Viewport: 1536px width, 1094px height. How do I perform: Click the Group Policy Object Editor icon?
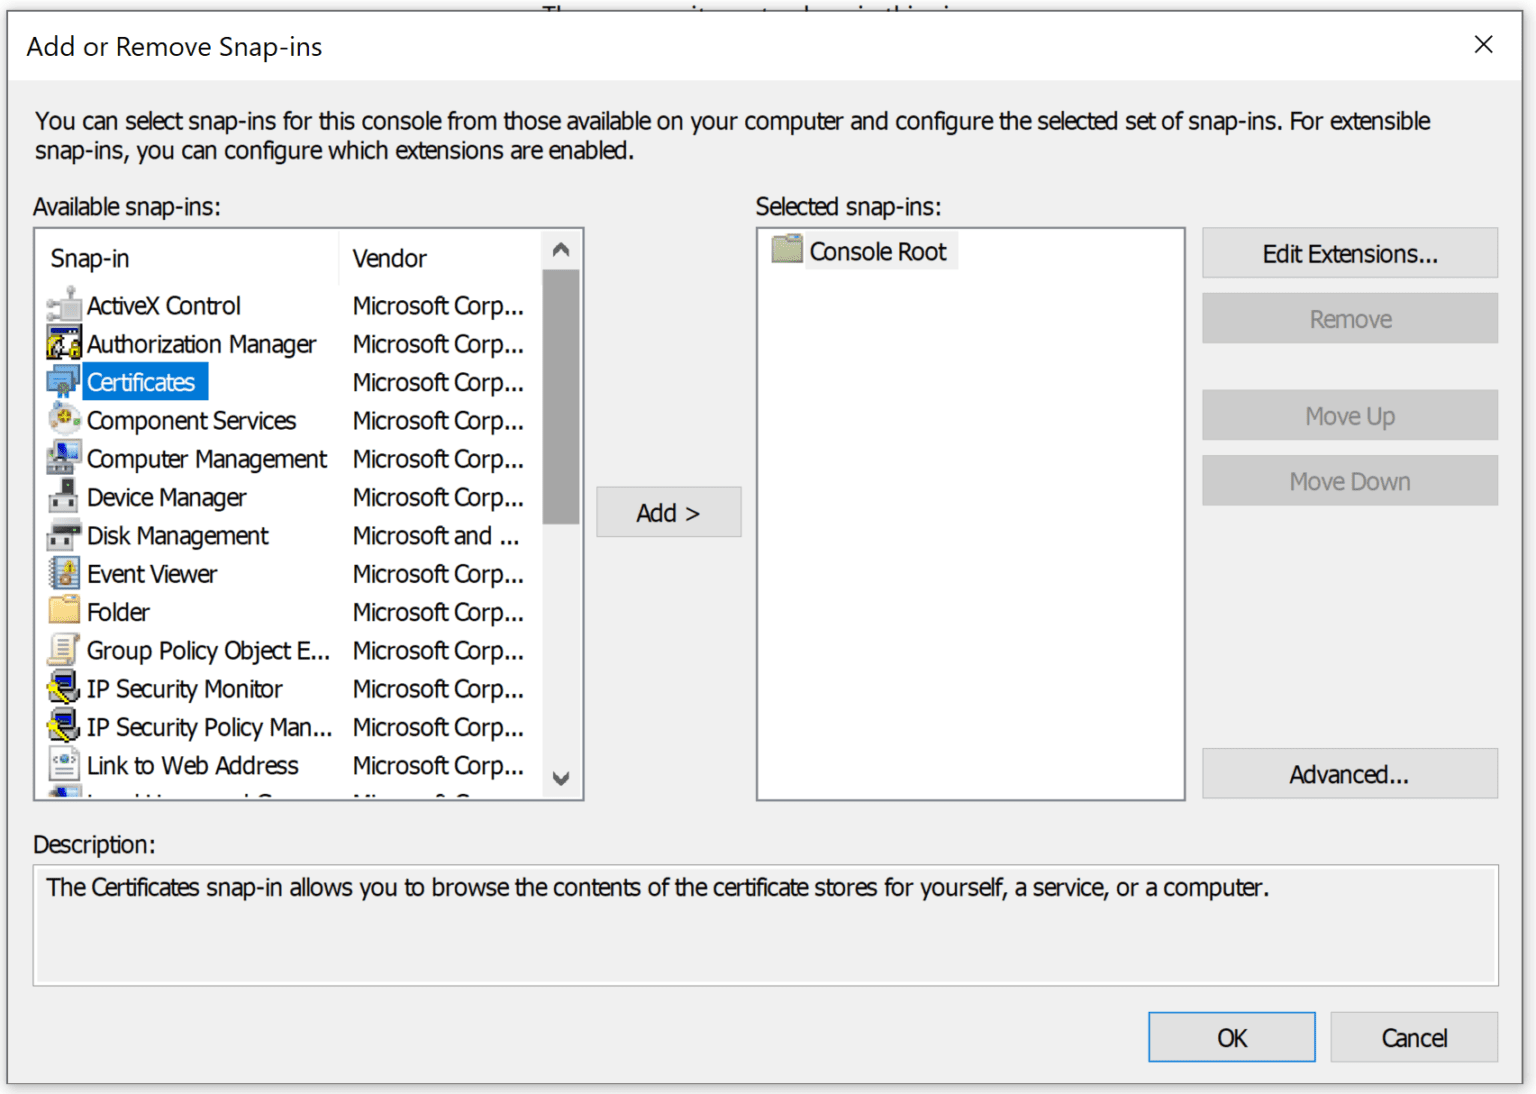coord(64,650)
